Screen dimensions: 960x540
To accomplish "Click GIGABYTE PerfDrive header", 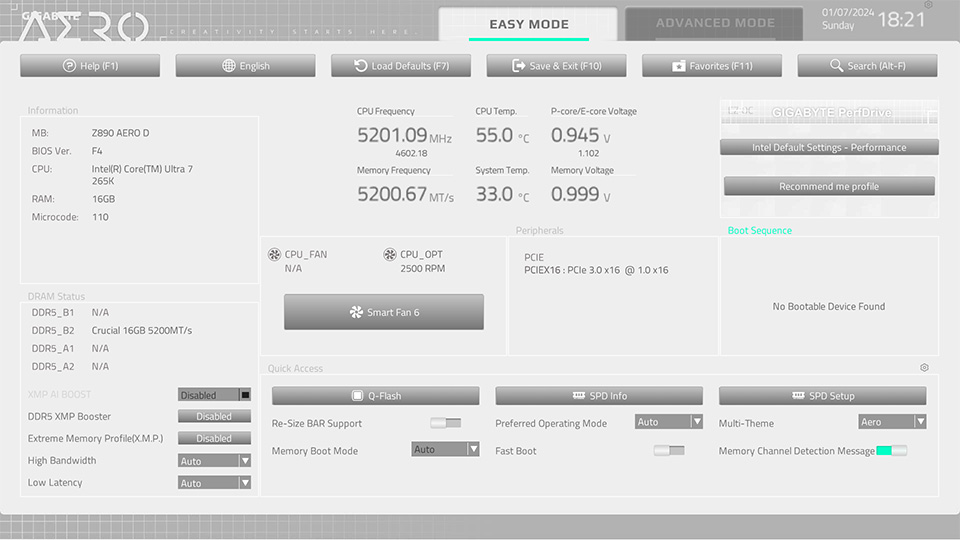I will pos(830,112).
